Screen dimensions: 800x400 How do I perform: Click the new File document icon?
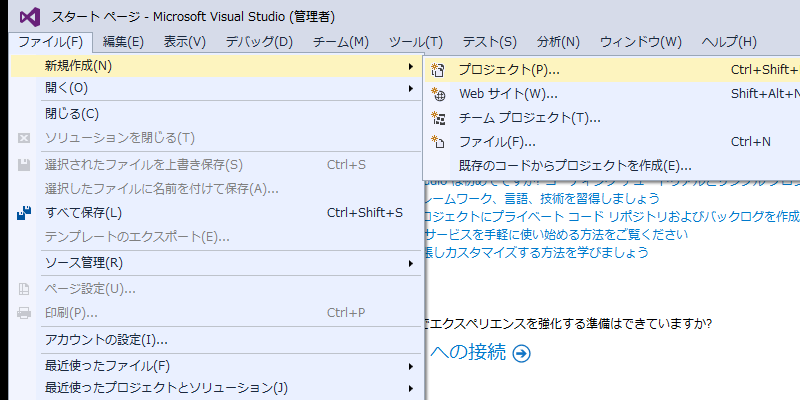click(438, 141)
